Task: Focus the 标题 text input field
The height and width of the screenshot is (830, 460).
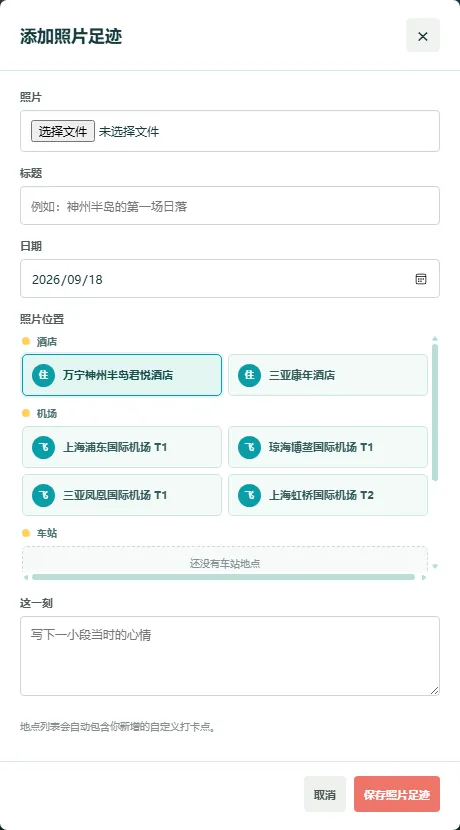Action: tap(230, 205)
